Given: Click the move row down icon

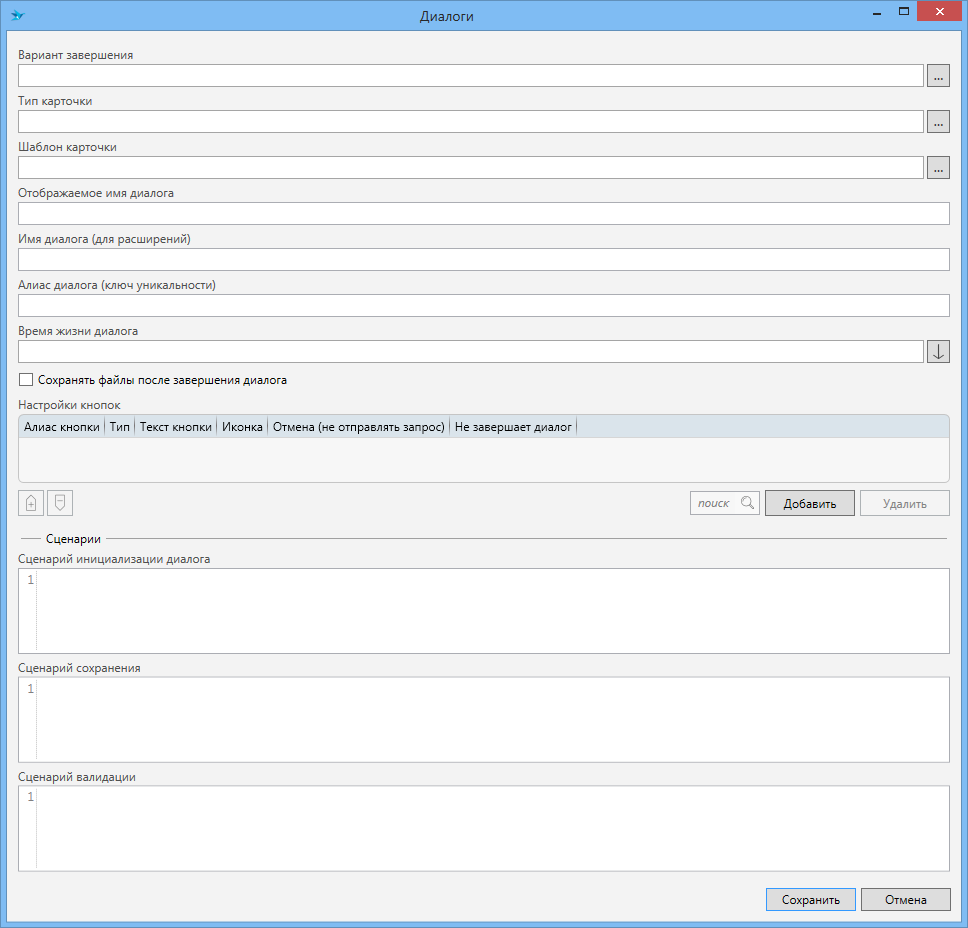Looking at the screenshot, I should (60, 503).
